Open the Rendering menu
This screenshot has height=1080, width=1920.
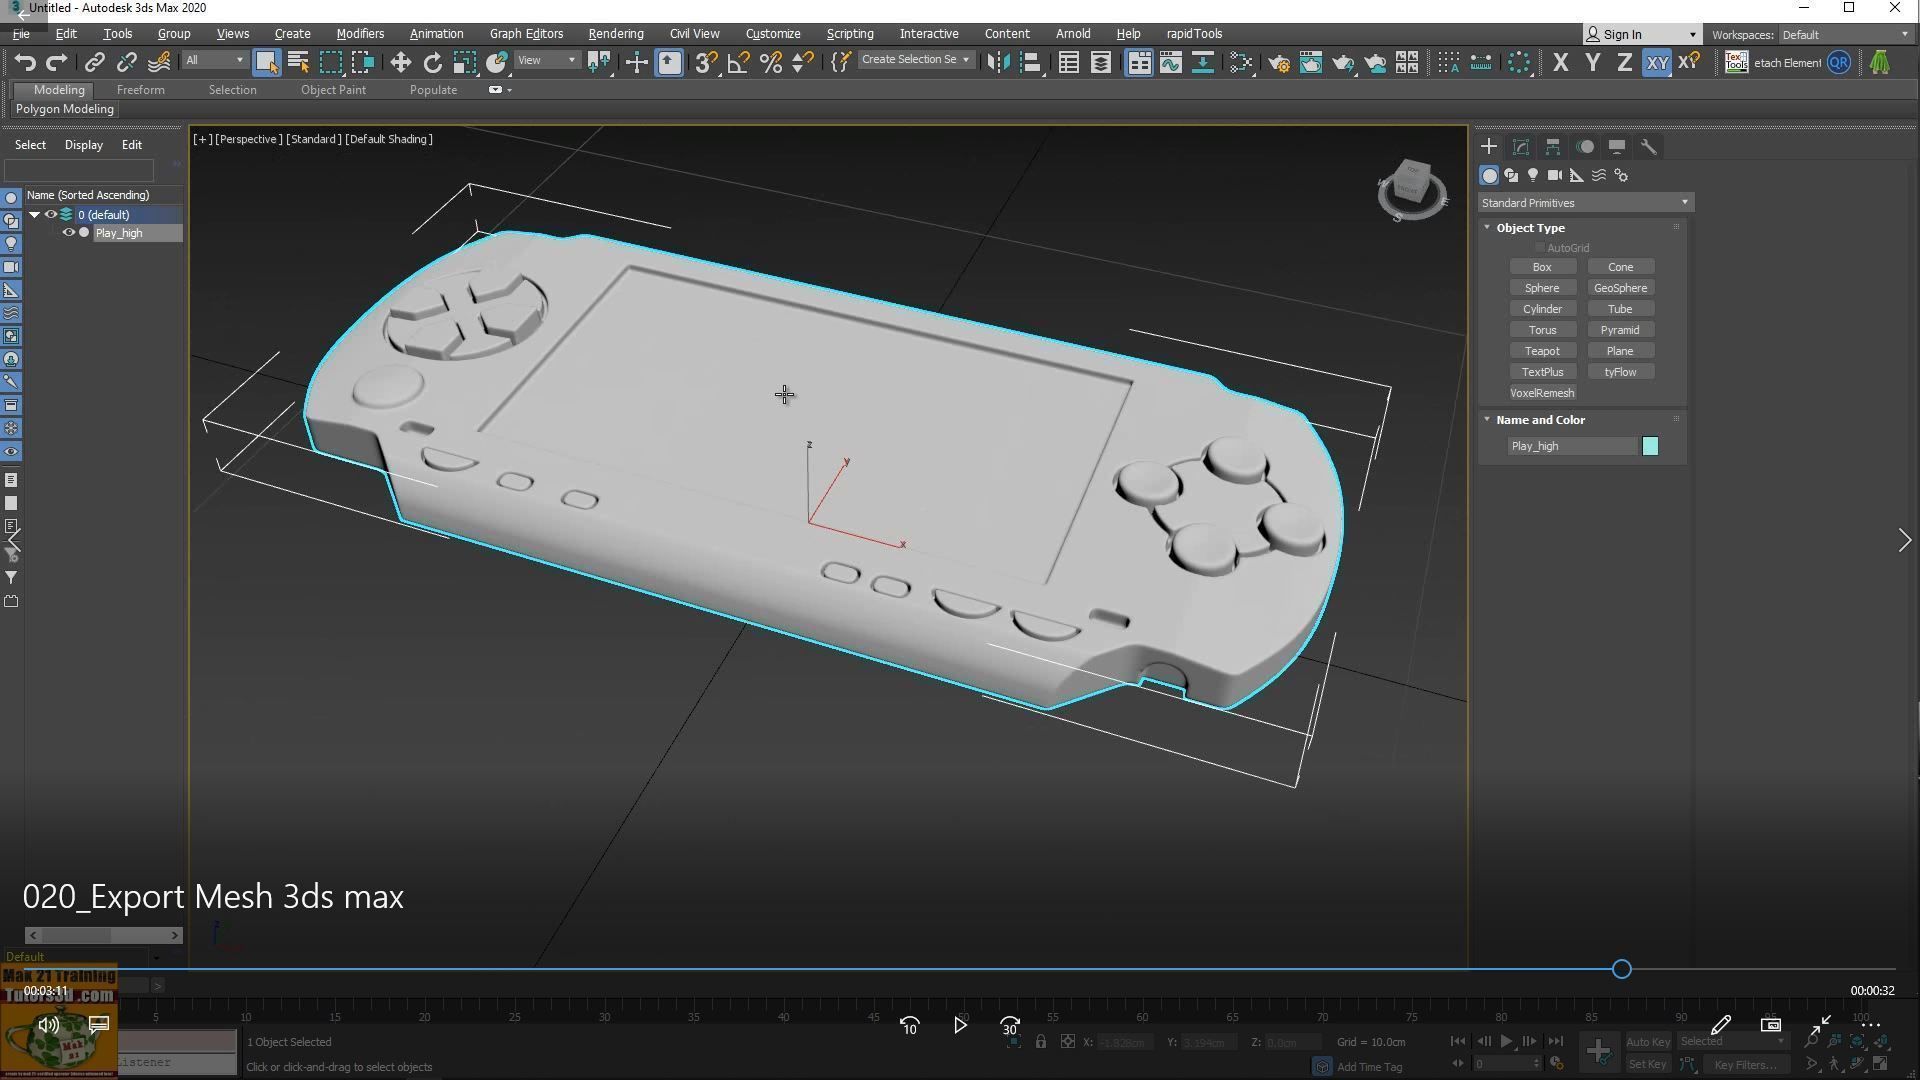point(615,34)
